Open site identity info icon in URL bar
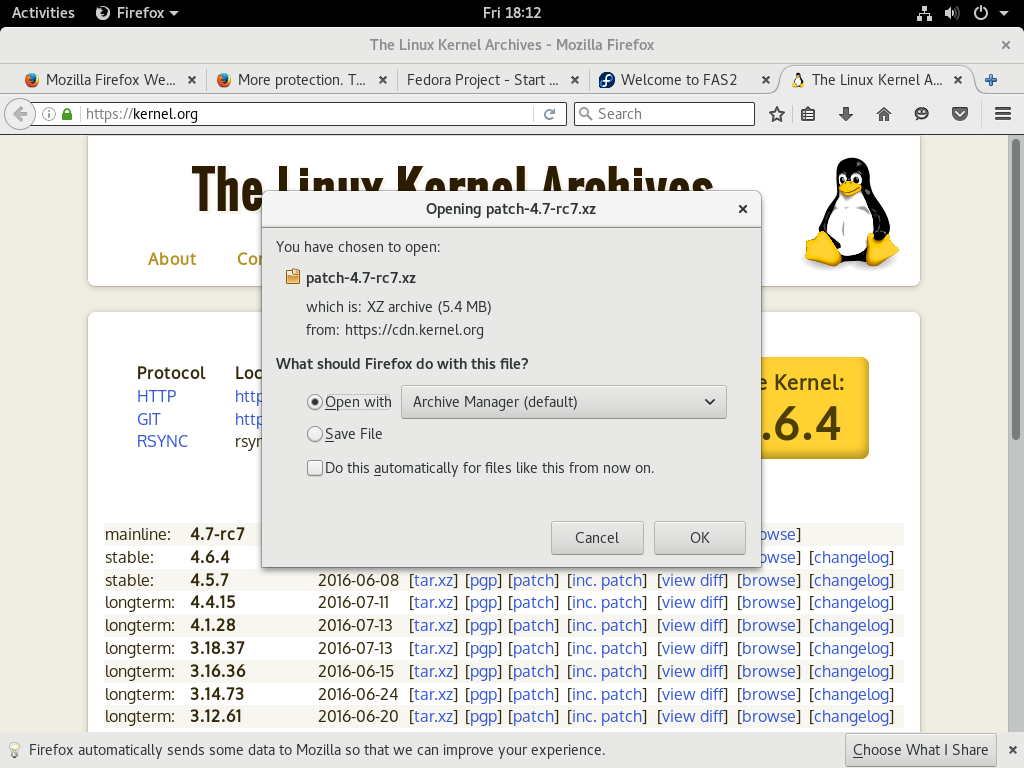The height and width of the screenshot is (768, 1024). point(49,114)
